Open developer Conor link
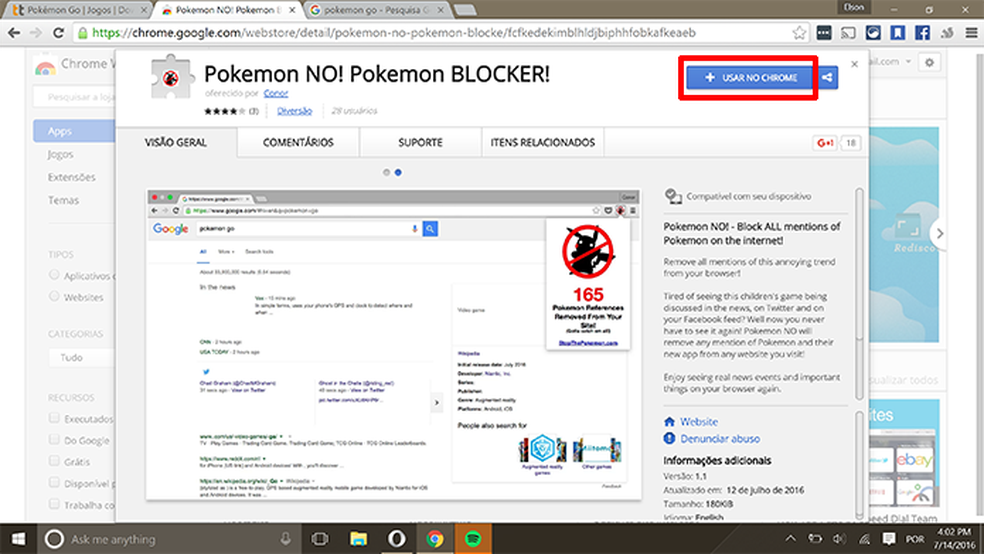This screenshot has width=984, height=554. pos(275,93)
